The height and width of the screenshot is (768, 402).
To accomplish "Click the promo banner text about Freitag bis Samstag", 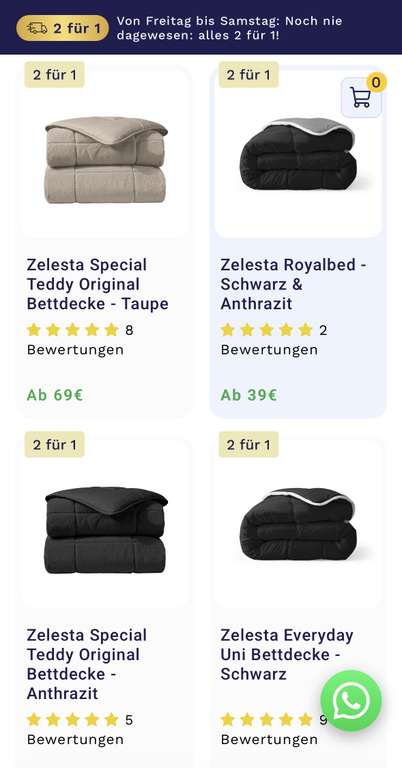I will 230,28.
